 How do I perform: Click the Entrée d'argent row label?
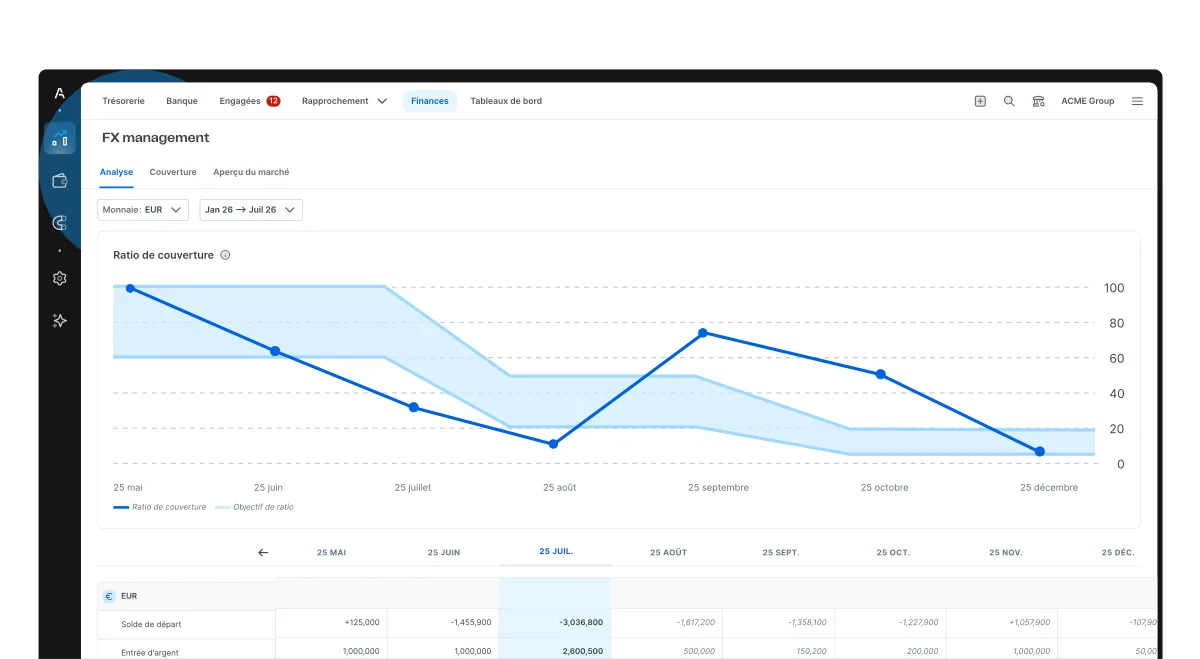click(150, 653)
